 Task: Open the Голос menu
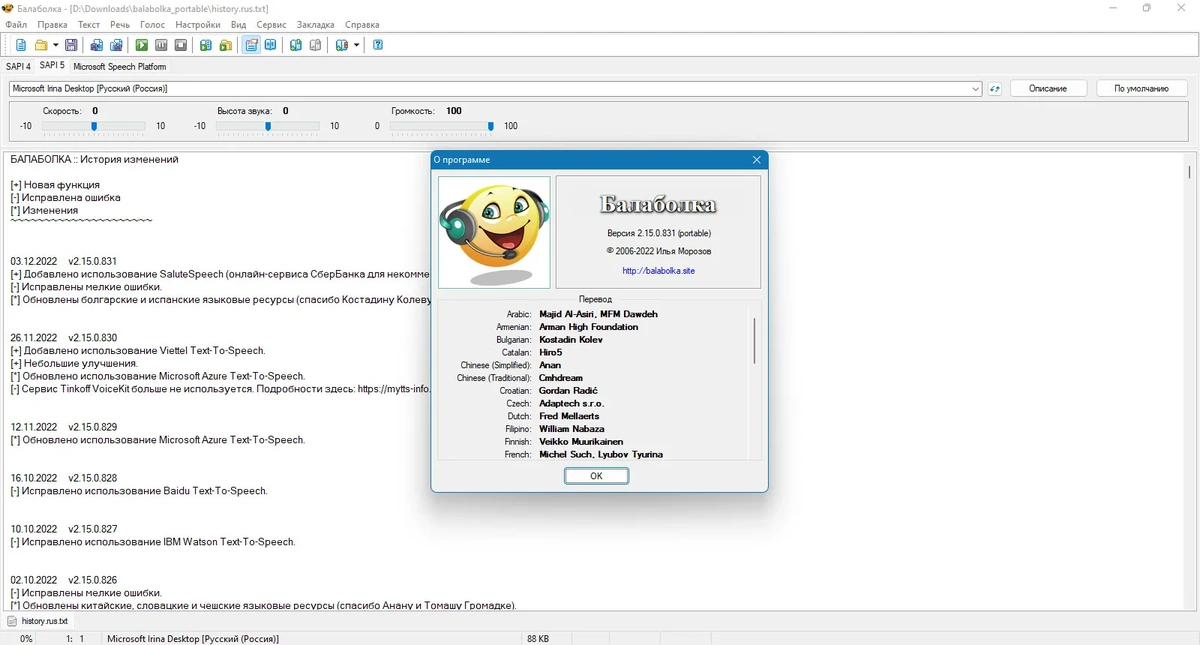[152, 24]
